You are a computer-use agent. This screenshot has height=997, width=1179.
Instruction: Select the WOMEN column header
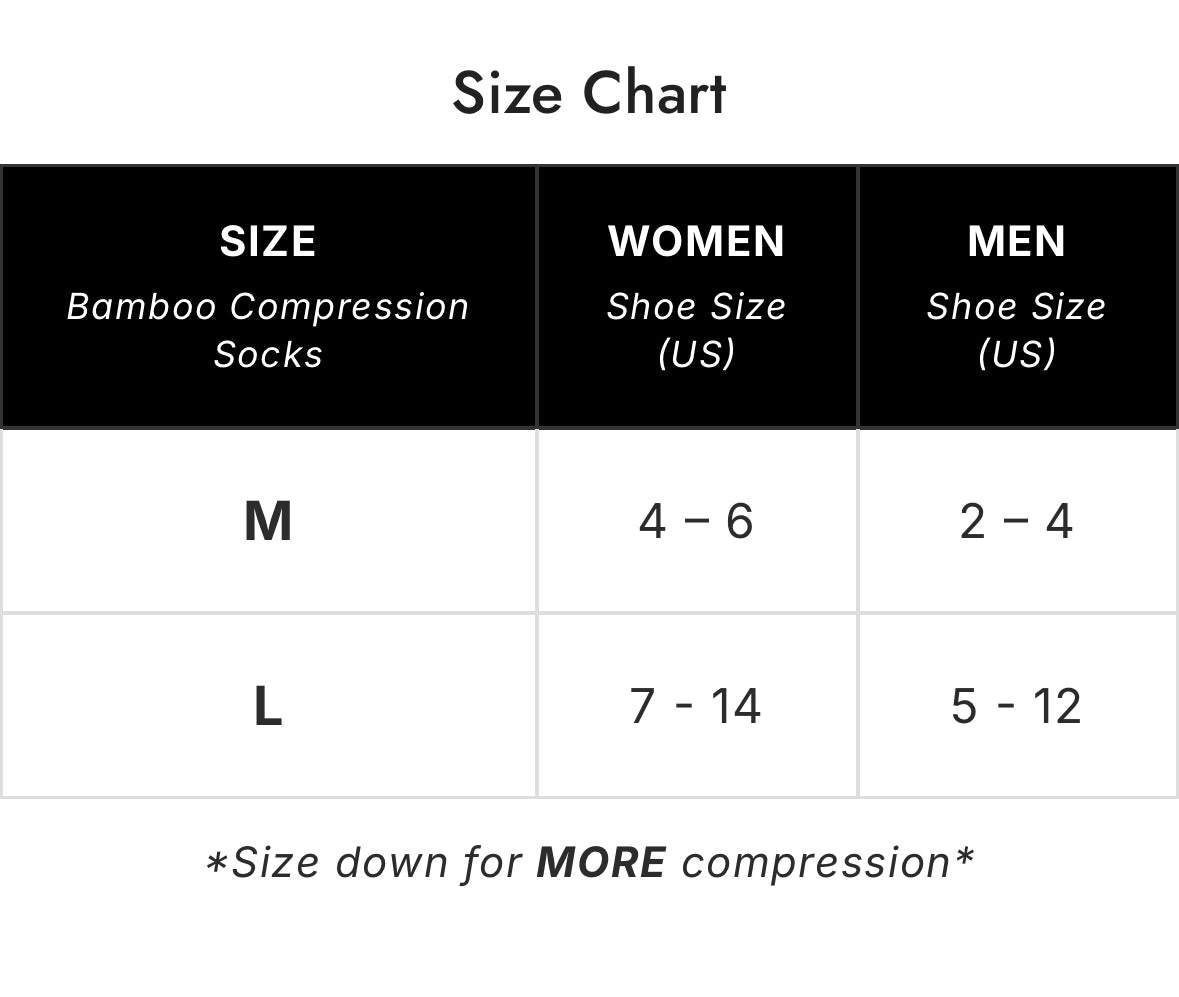pos(696,241)
